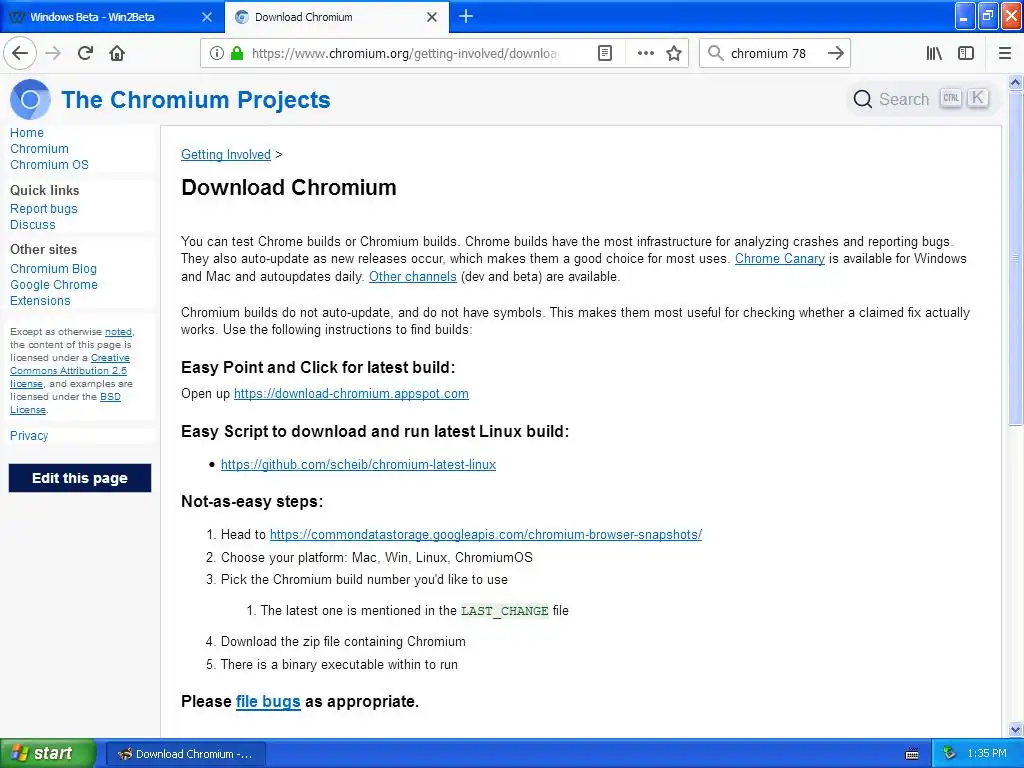Click the chromium 78 search field

coord(773,53)
